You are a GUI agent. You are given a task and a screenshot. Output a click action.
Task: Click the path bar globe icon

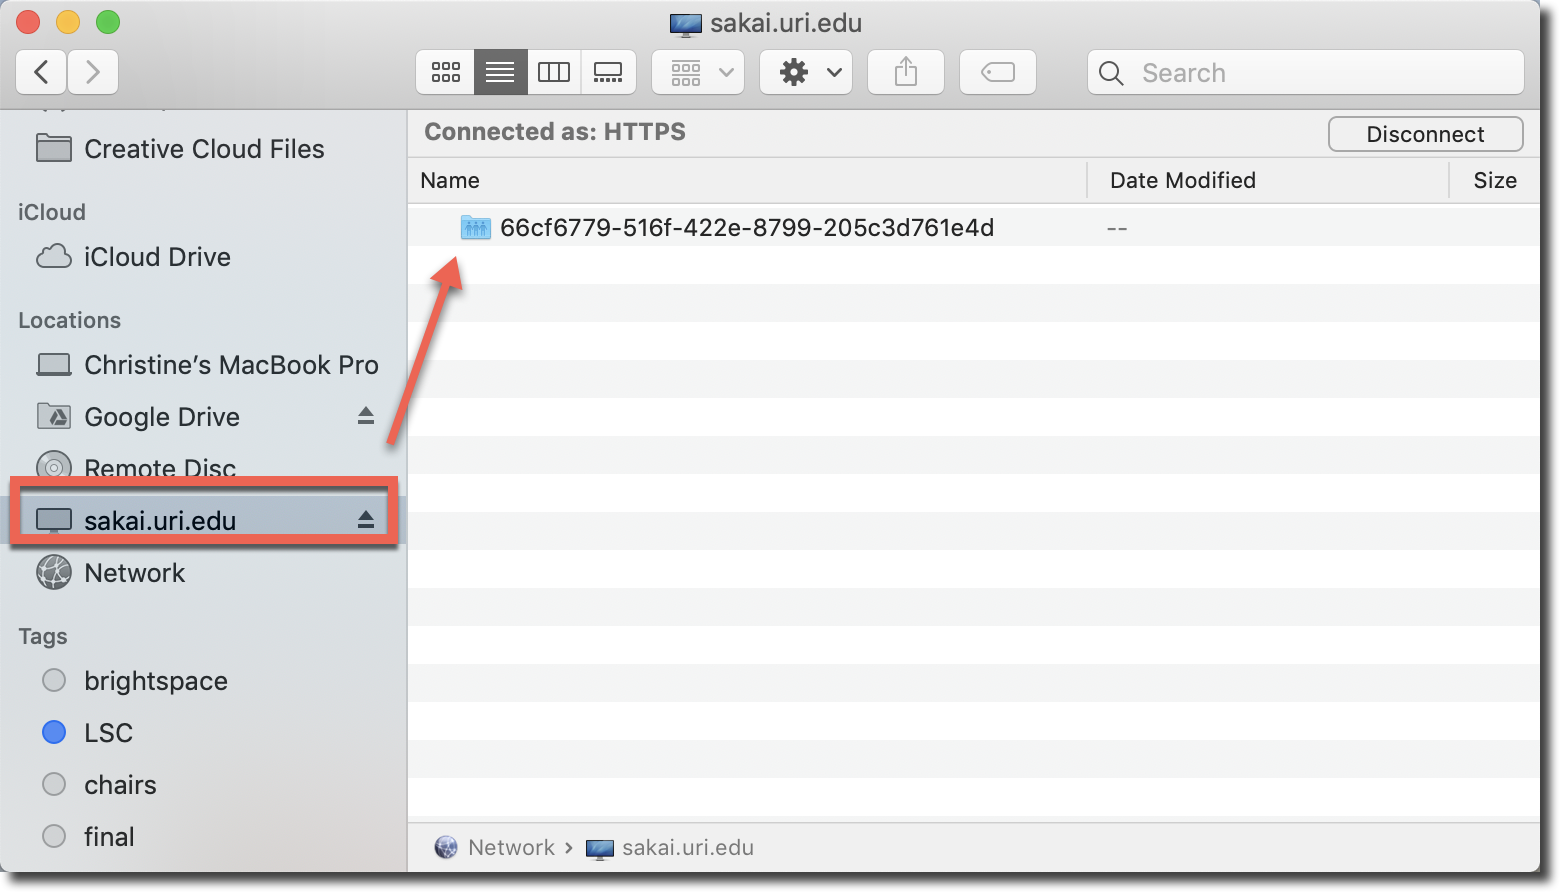pyautogui.click(x=446, y=848)
